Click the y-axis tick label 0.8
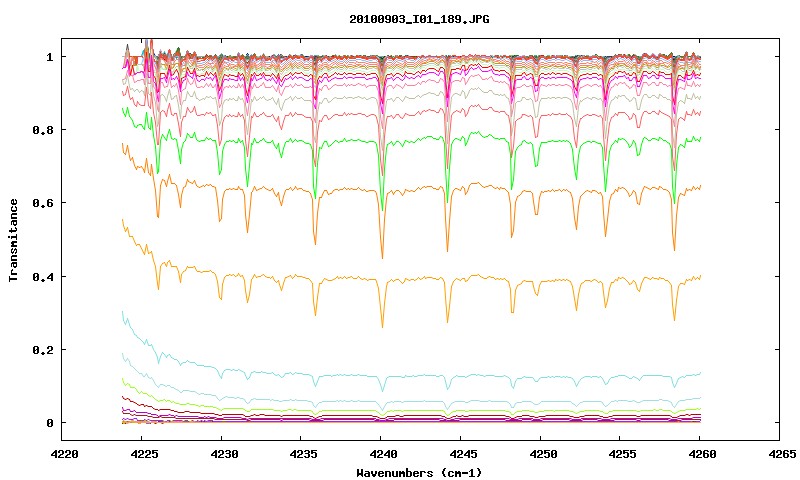 42,130
